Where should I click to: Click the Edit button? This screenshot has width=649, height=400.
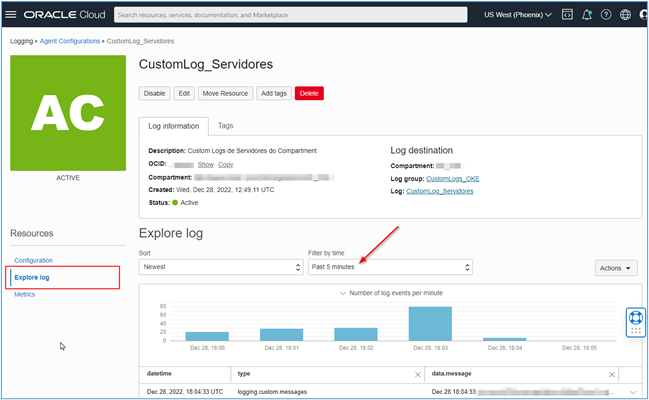click(184, 93)
